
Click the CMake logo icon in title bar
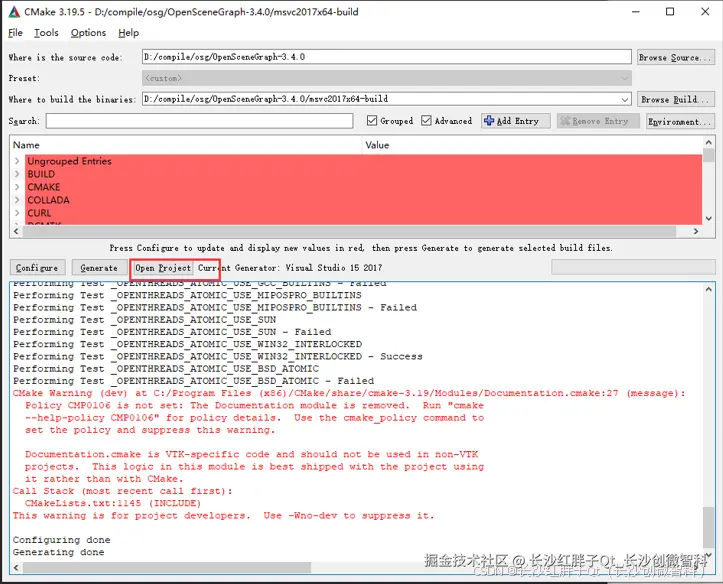14,12
